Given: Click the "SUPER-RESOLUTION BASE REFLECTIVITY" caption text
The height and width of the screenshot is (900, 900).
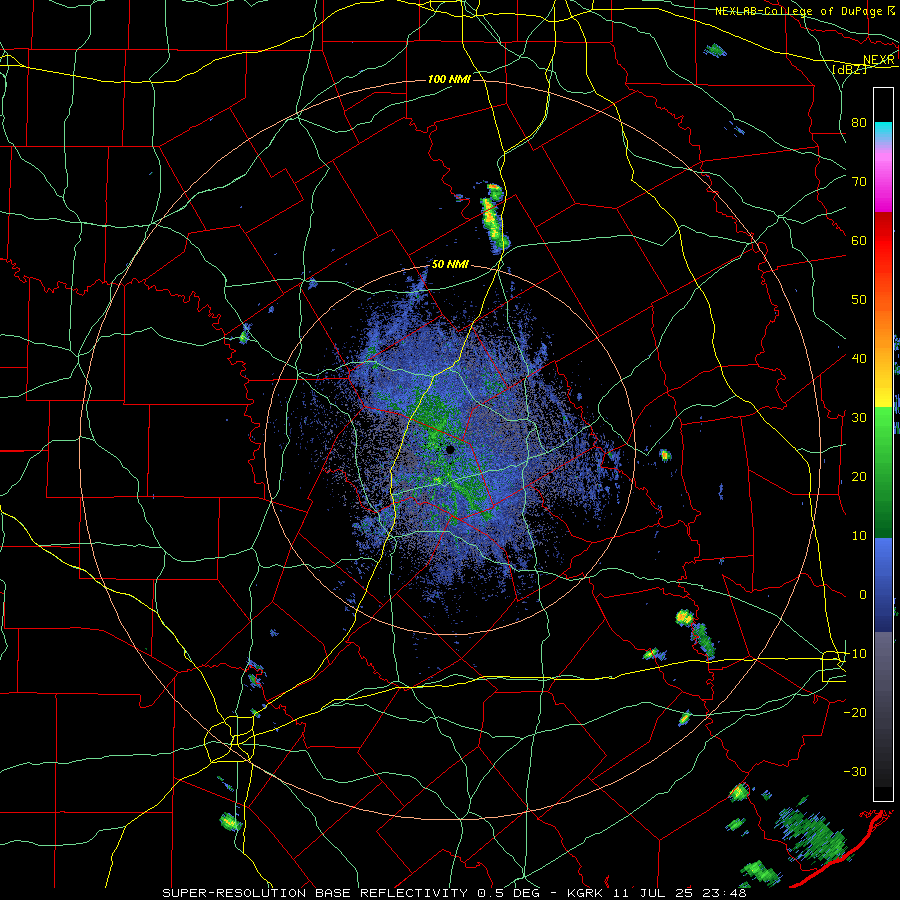Looking at the screenshot, I should [315, 893].
